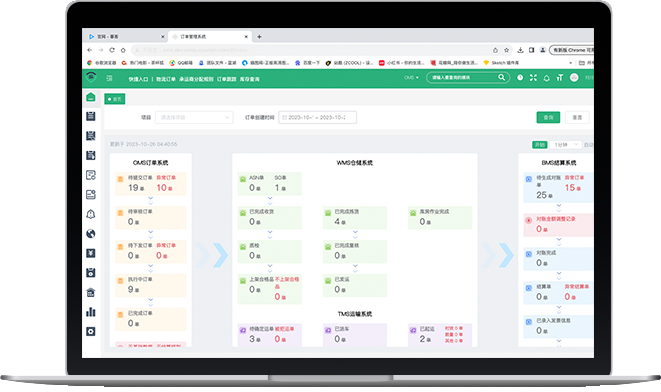Open the home icon in the left sidebar

(91, 97)
